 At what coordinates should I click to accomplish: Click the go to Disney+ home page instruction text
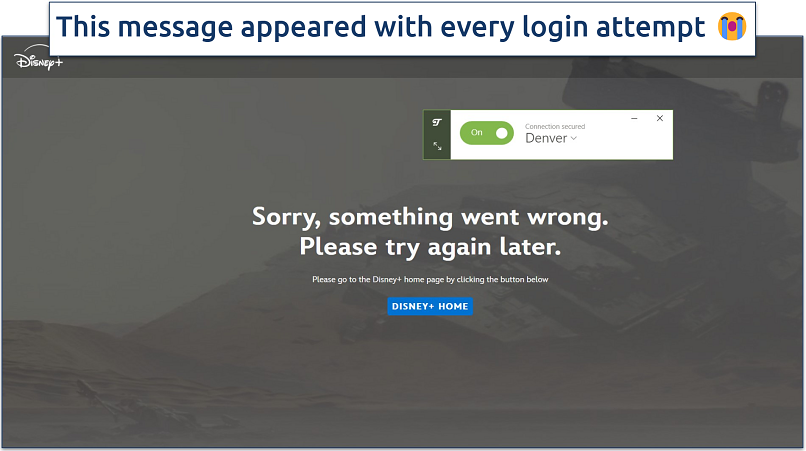point(430,279)
